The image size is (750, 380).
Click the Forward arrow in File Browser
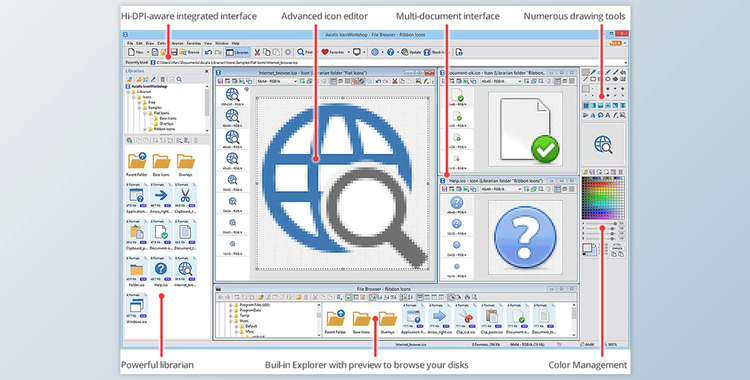coord(228,298)
